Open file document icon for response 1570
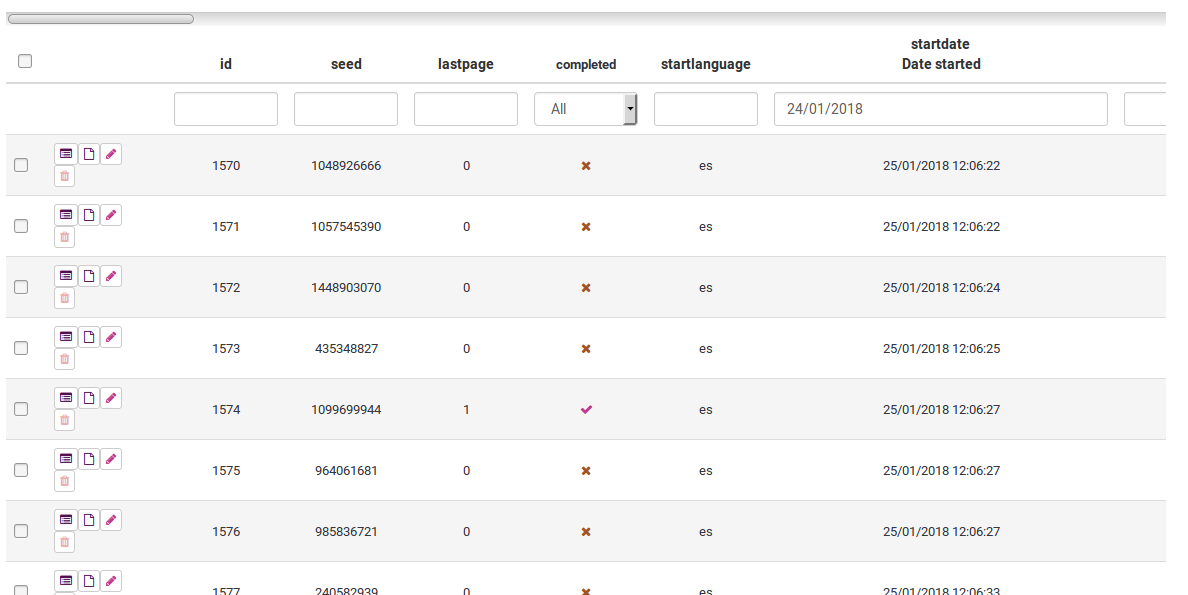Screen dimensions: 1188x595 click(88, 154)
